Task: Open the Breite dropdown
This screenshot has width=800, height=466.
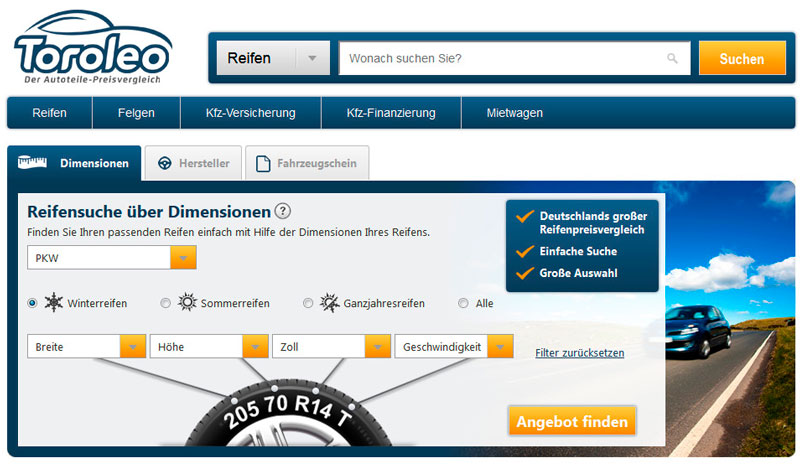Action: click(x=87, y=347)
